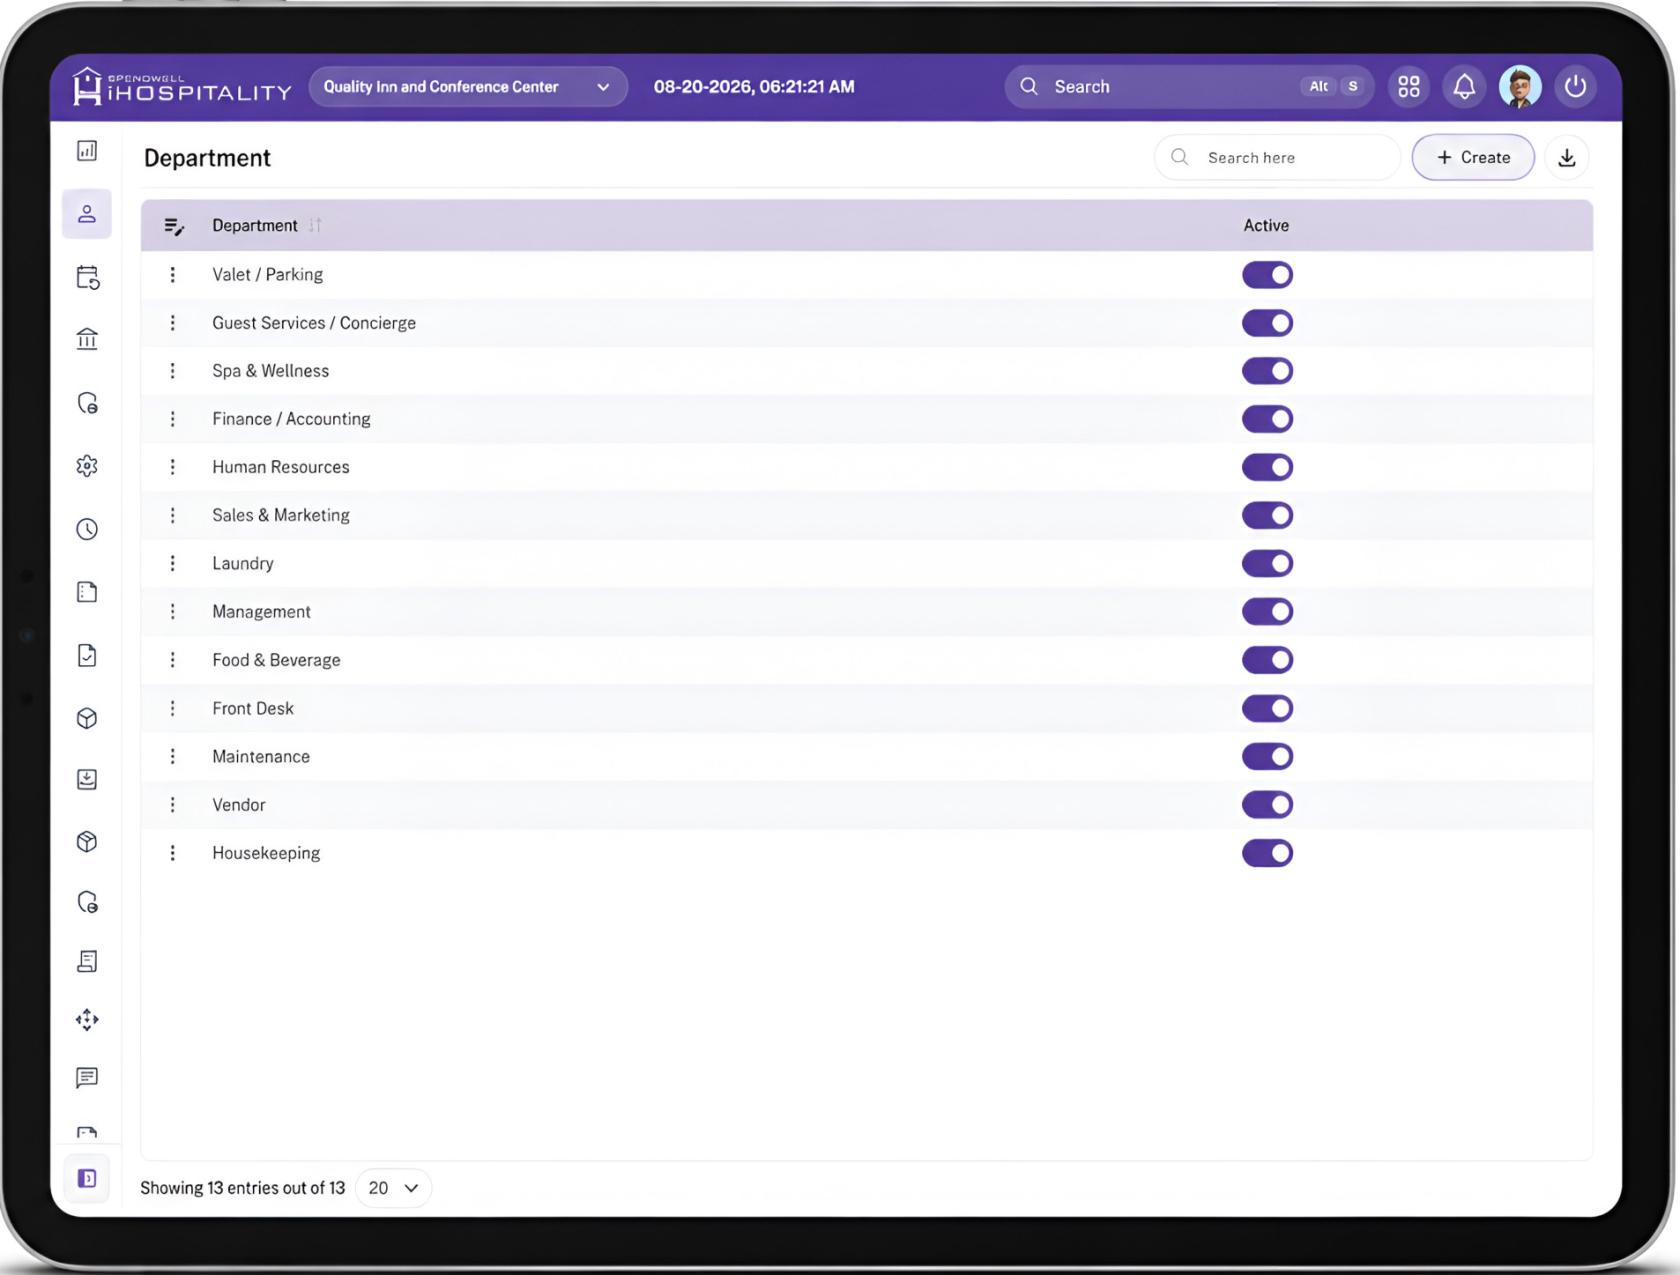Select the Finance / Accounting row
The height and width of the screenshot is (1275, 1680).
point(866,419)
